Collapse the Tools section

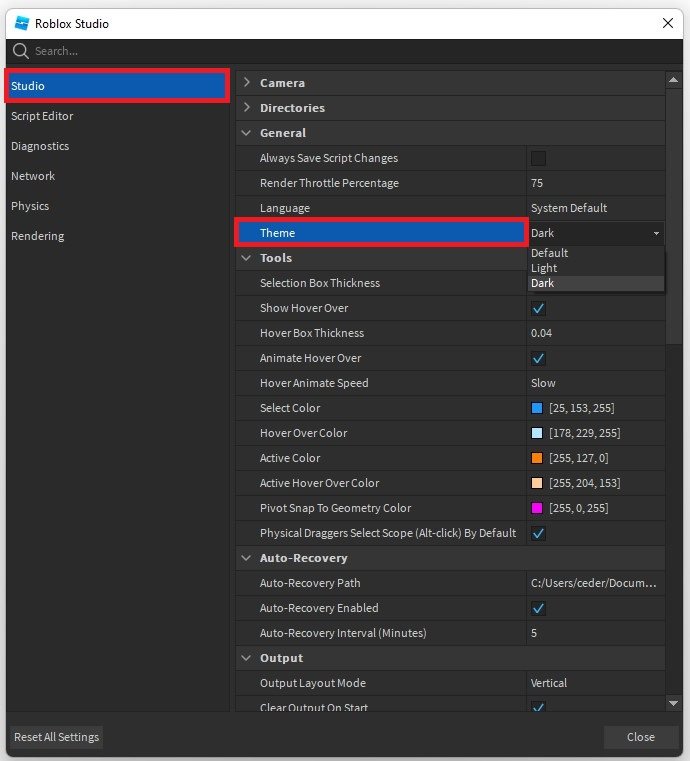click(x=246, y=258)
